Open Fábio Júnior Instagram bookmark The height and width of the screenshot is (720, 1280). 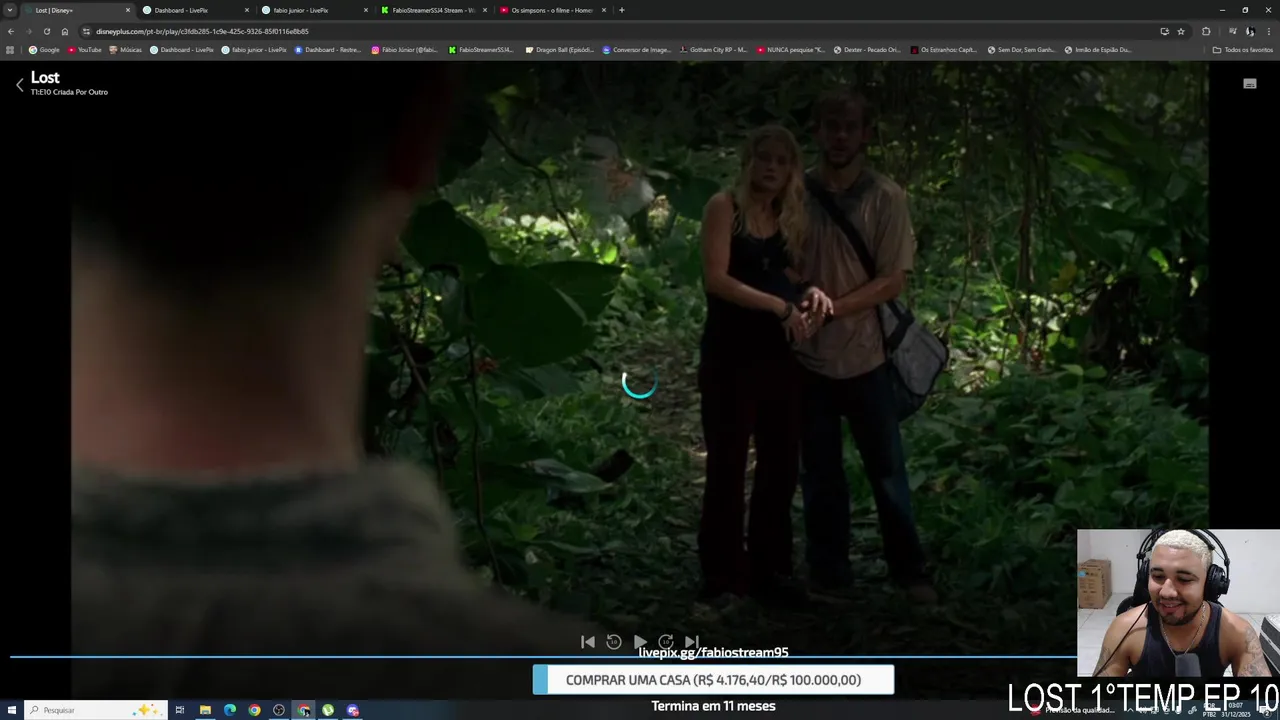pos(405,49)
